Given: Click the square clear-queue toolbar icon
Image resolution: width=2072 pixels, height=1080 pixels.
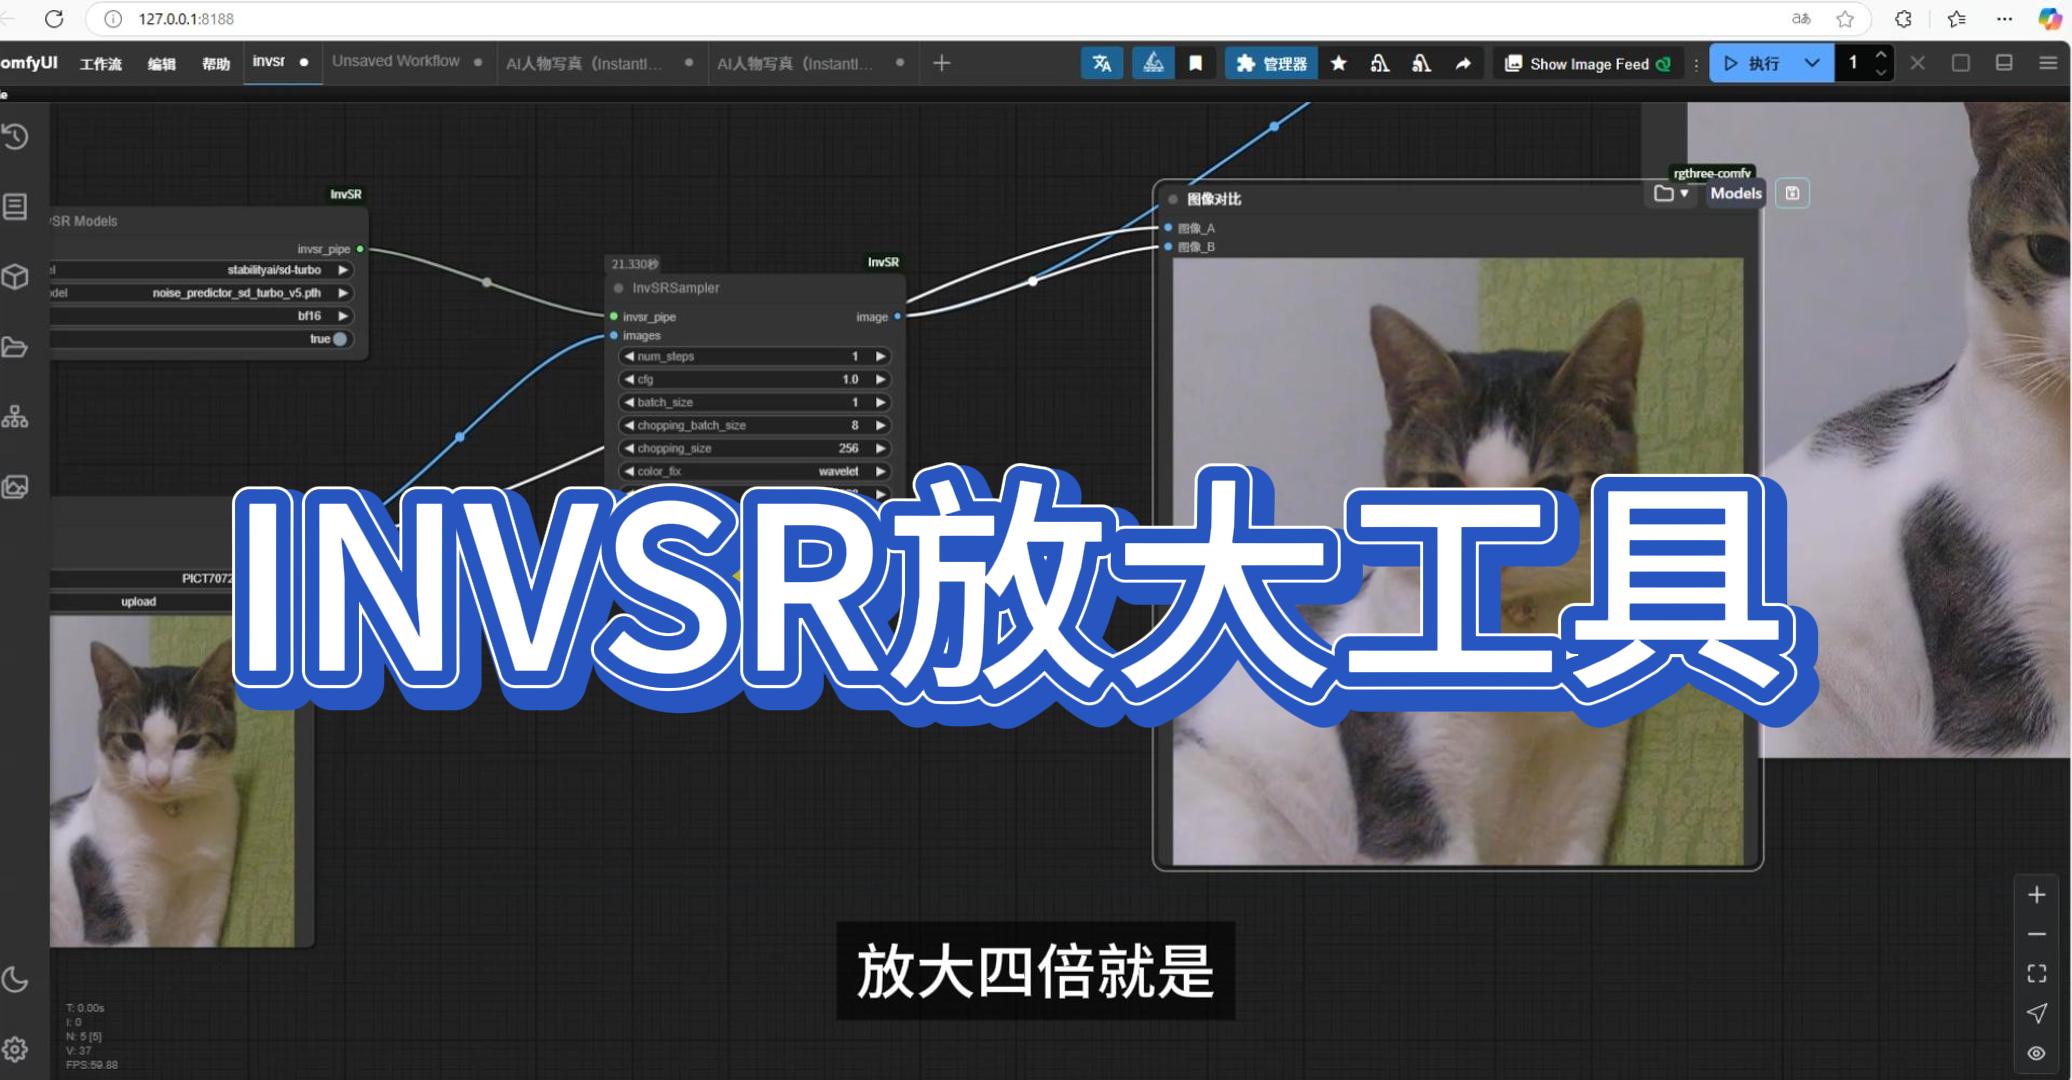Looking at the screenshot, I should click(x=1961, y=63).
